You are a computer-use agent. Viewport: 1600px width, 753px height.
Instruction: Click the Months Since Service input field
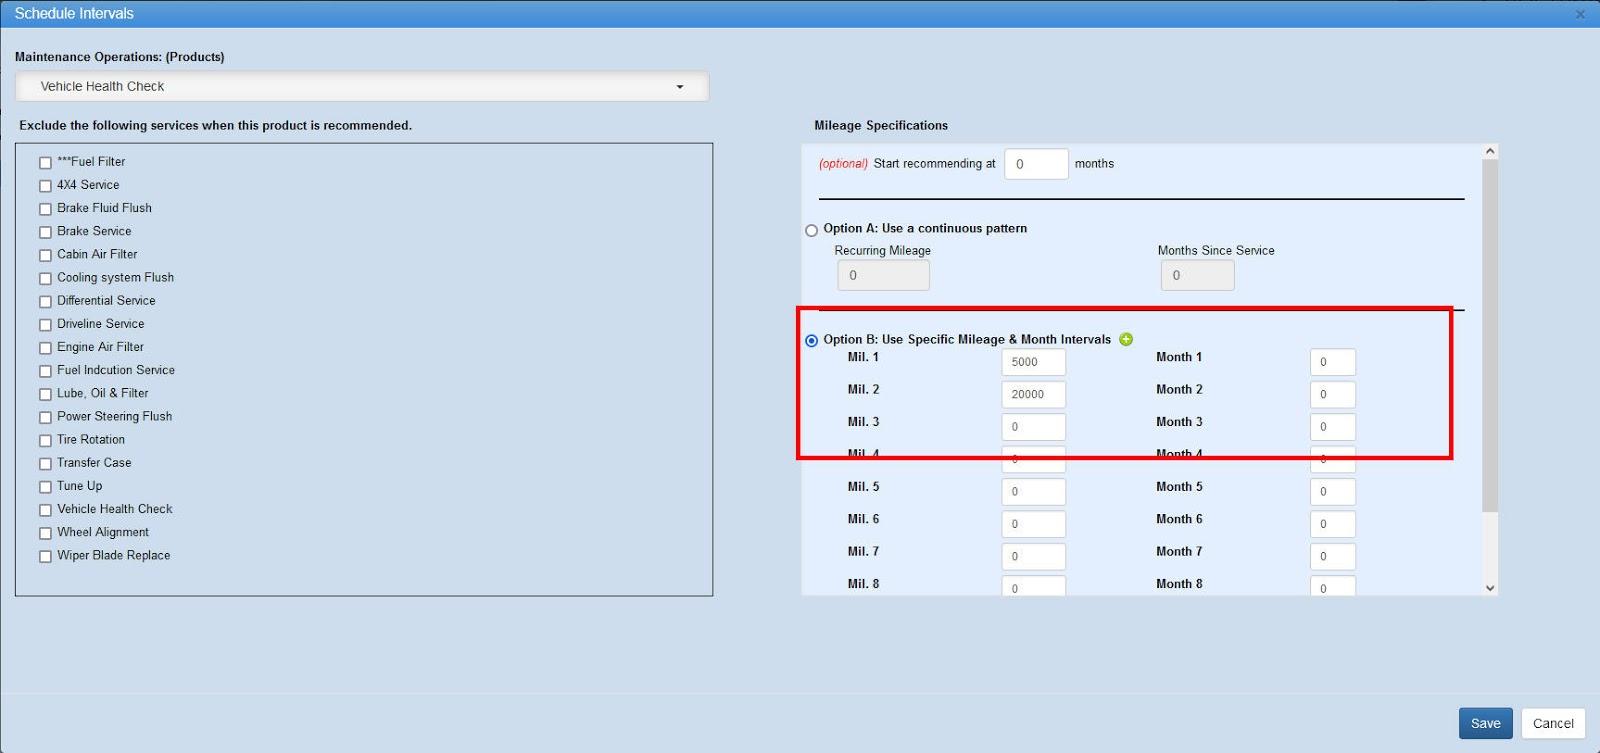(x=1197, y=275)
